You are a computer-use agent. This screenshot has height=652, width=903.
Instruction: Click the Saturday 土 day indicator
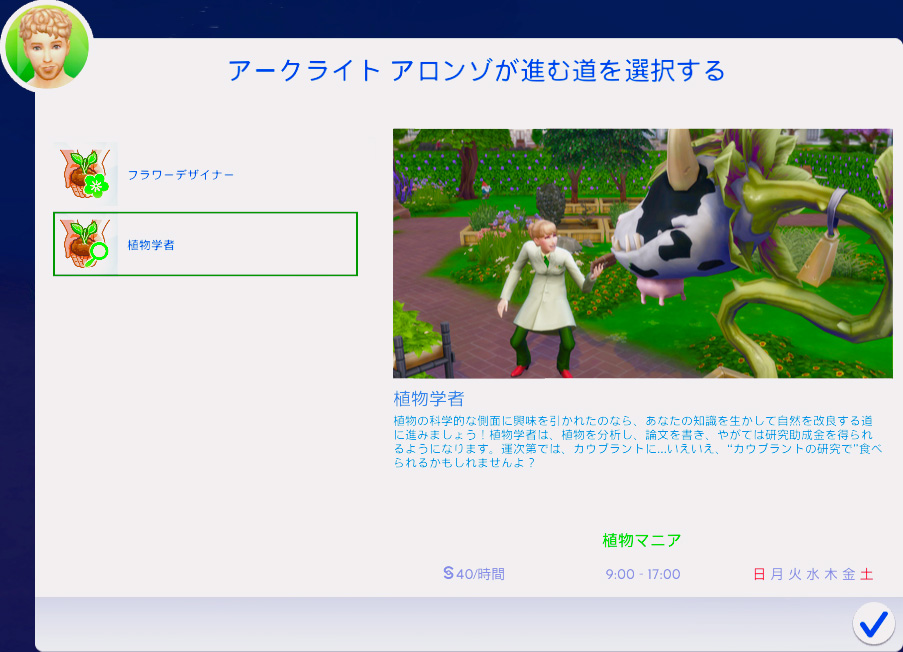click(866, 574)
